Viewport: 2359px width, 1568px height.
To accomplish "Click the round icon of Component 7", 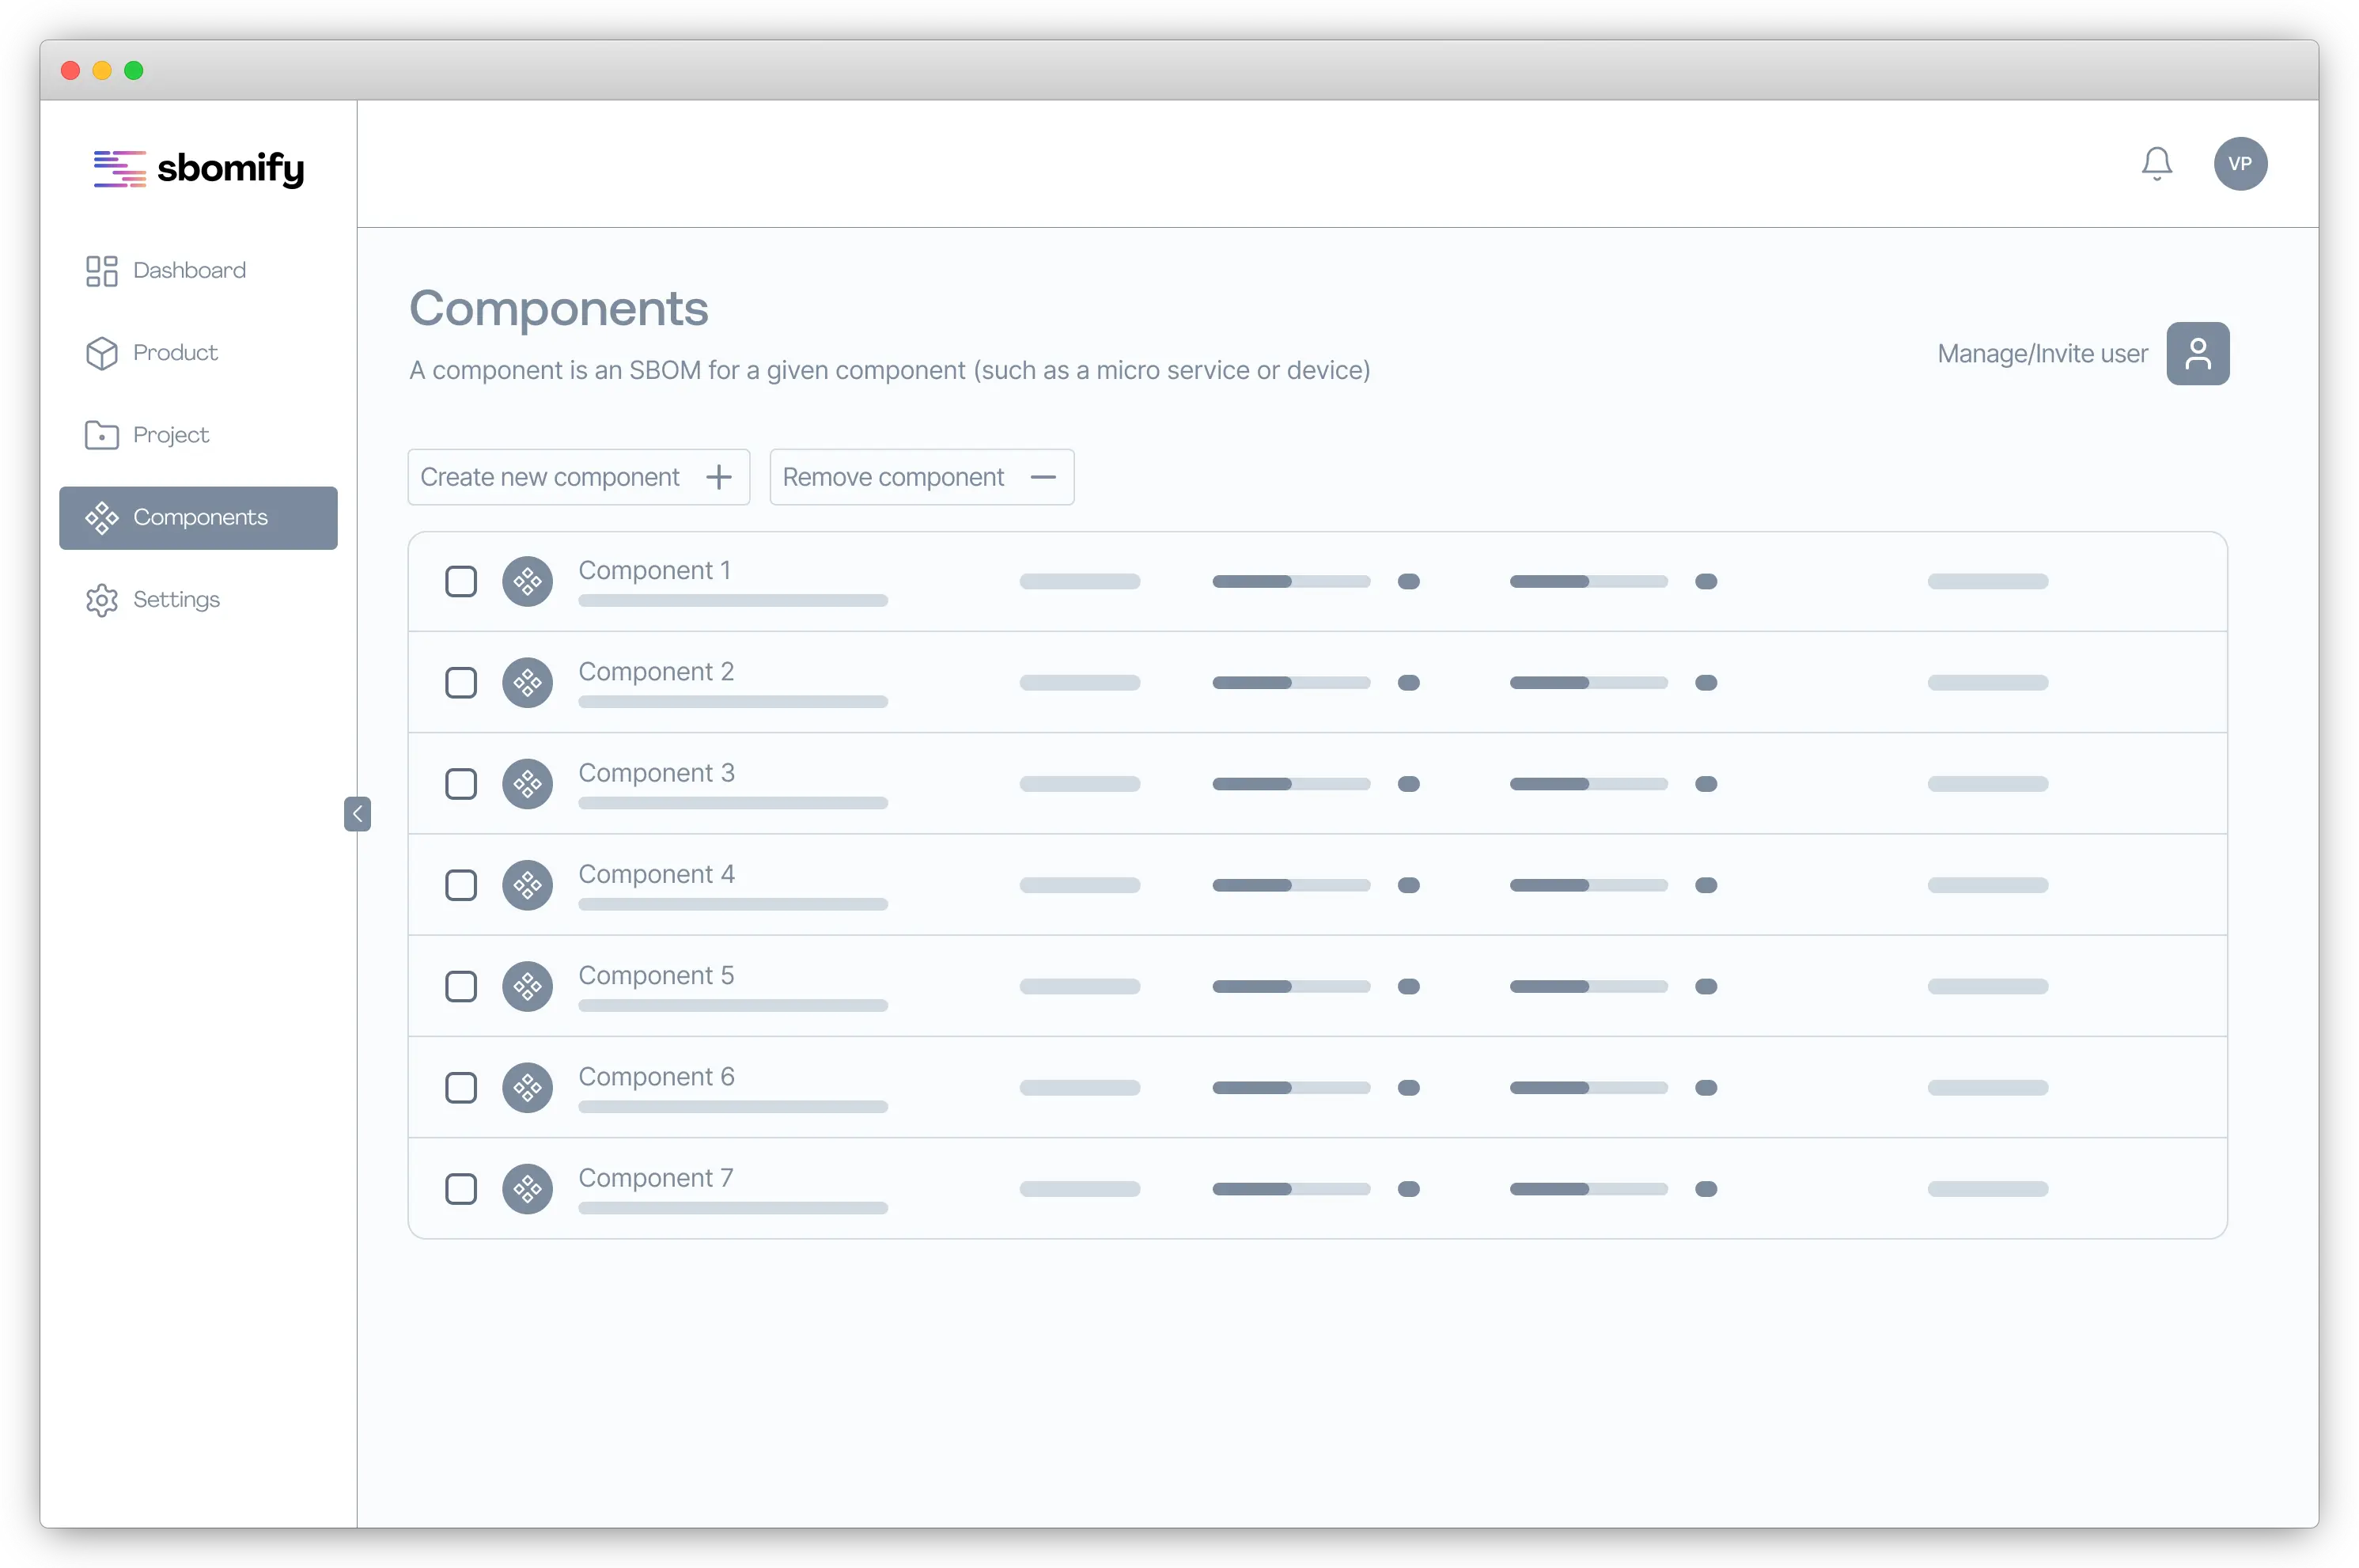I will pyautogui.click(x=527, y=1189).
